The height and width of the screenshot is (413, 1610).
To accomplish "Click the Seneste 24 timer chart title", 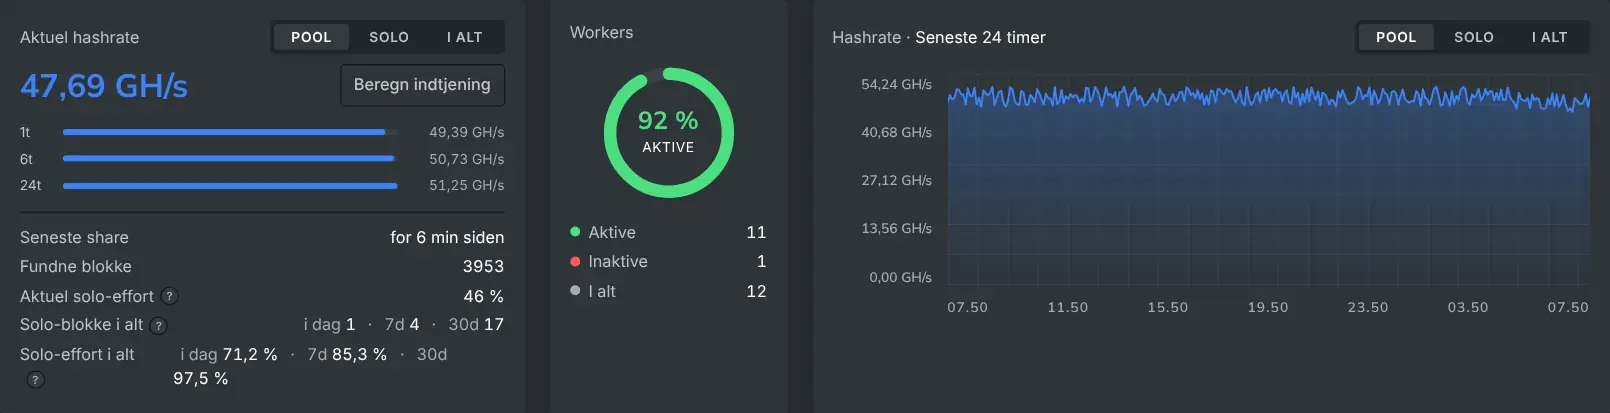I will (980, 37).
